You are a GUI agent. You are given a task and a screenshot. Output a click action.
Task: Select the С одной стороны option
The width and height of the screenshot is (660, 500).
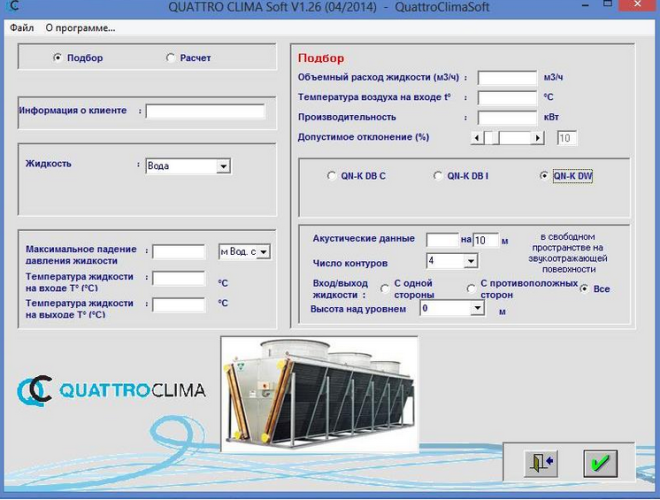point(385,289)
